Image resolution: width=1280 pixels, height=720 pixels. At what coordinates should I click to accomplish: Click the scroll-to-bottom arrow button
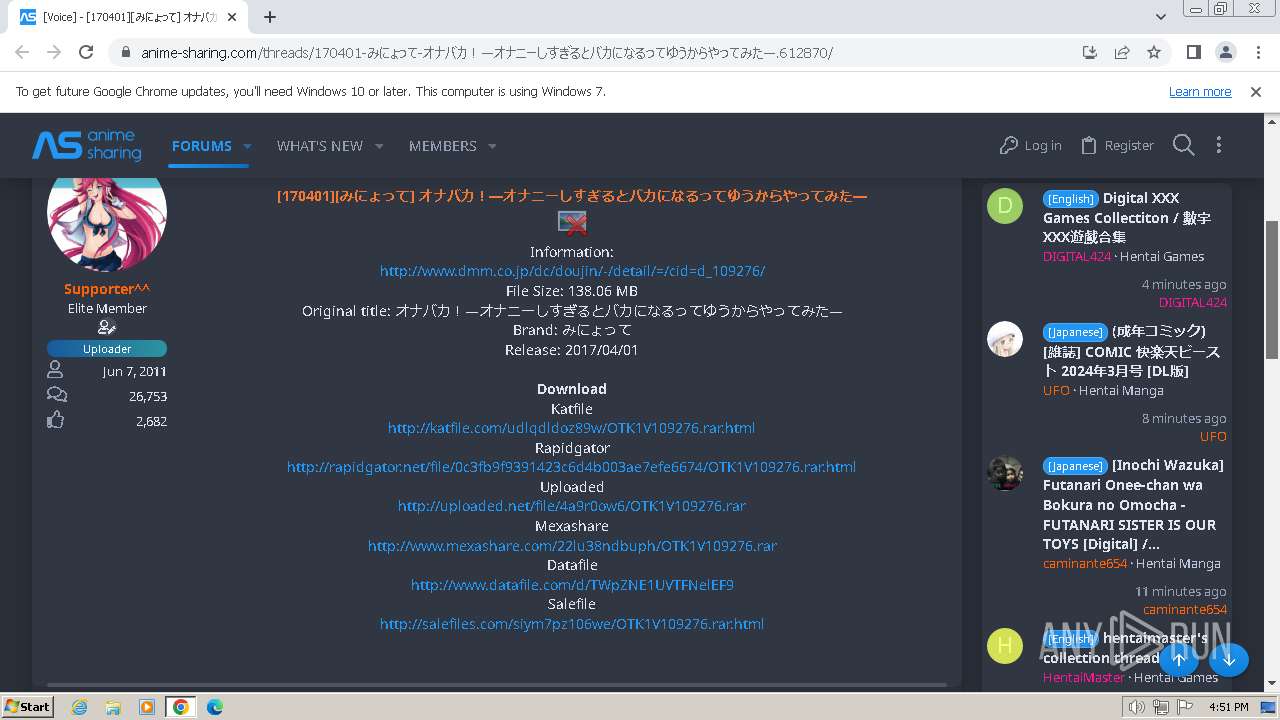pyautogui.click(x=1229, y=659)
